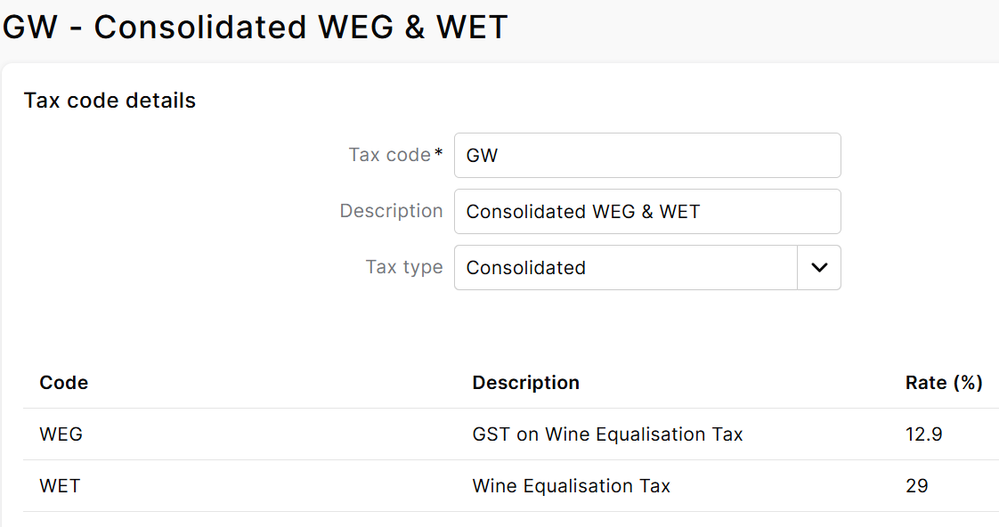The height and width of the screenshot is (527, 999).
Task: Click the GW - Consolidated WEG & WET title
Action: coord(255,27)
